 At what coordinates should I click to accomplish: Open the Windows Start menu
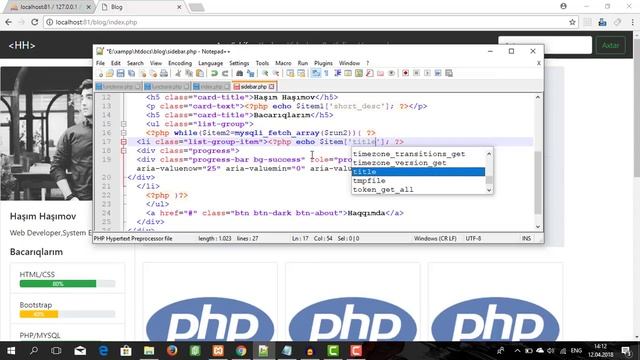tap(11, 351)
